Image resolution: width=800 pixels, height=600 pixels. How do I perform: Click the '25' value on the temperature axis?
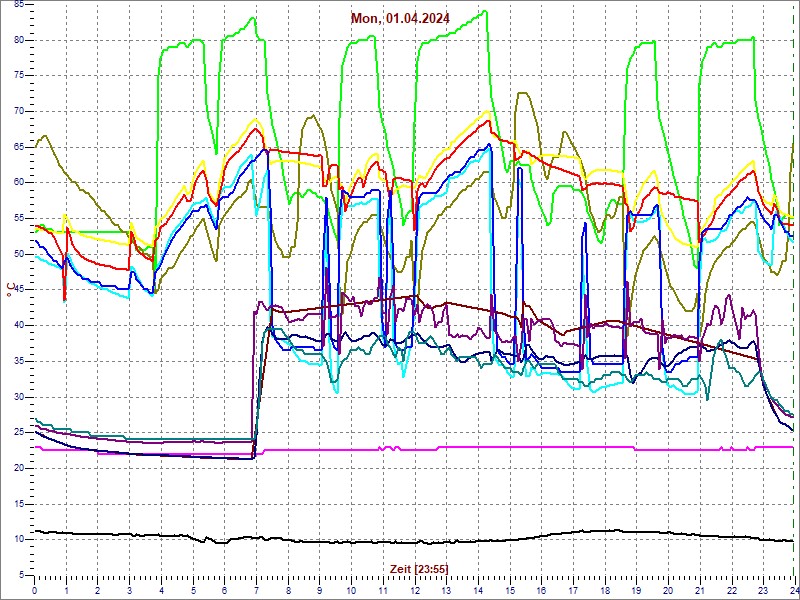tap(19, 432)
